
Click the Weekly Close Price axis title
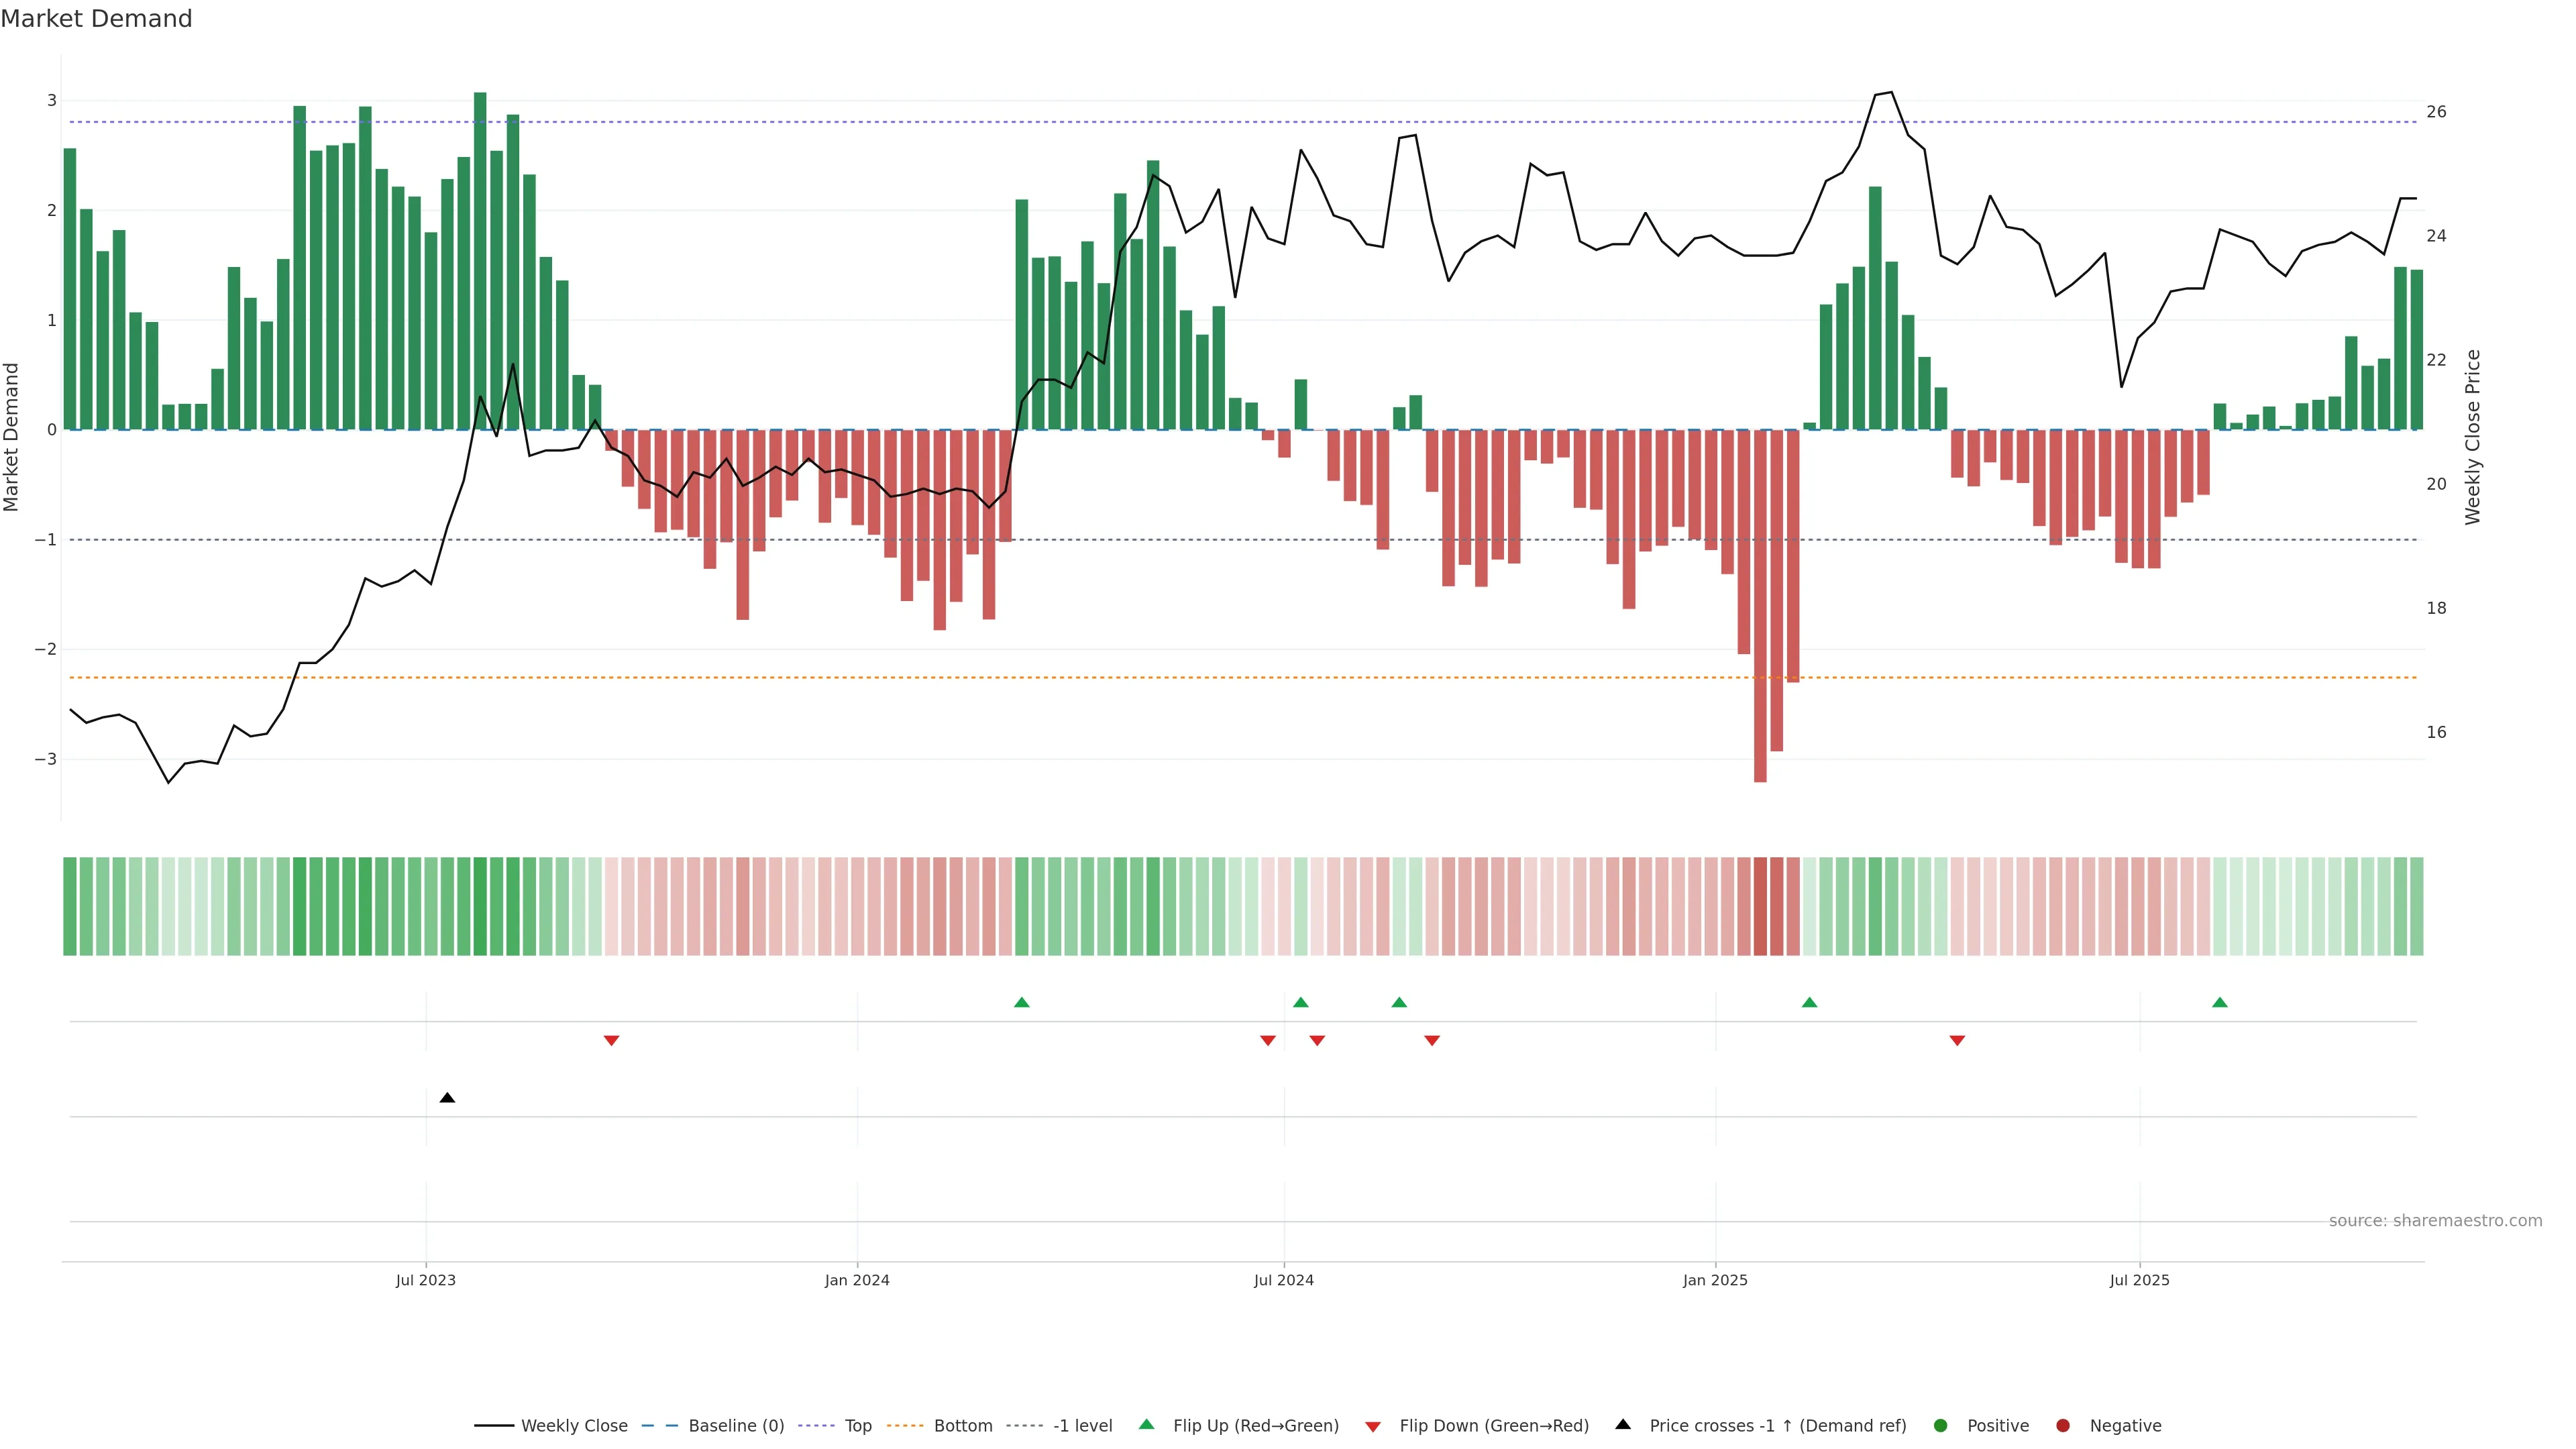2473,437
